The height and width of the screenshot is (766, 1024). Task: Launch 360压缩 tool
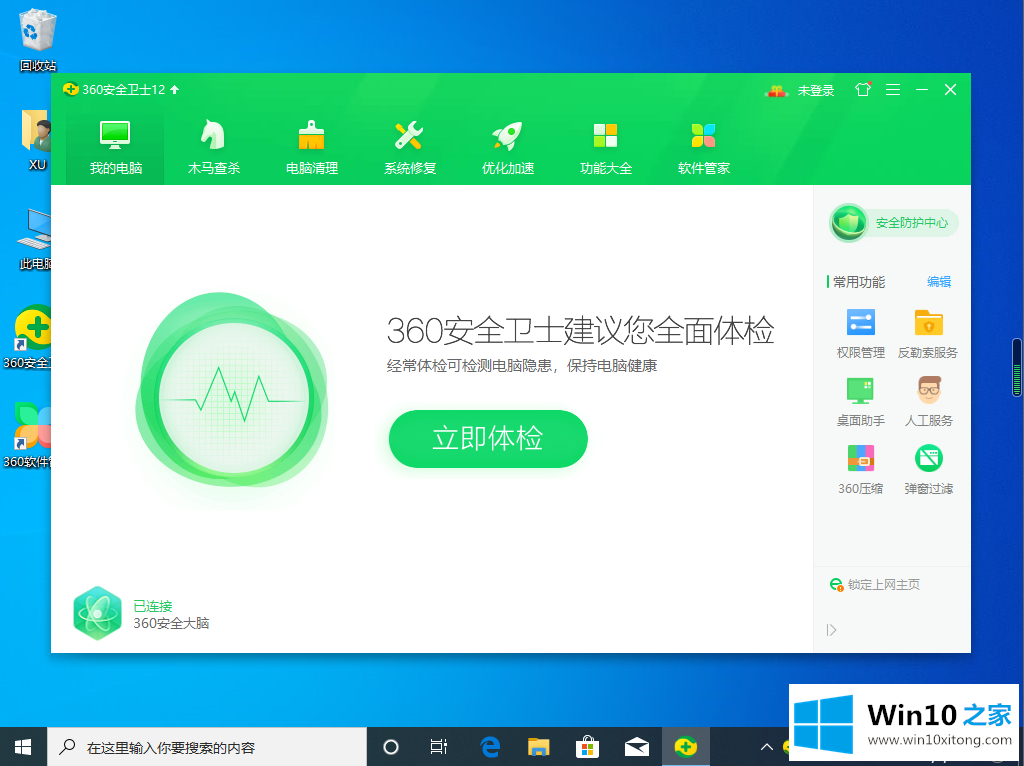click(860, 470)
